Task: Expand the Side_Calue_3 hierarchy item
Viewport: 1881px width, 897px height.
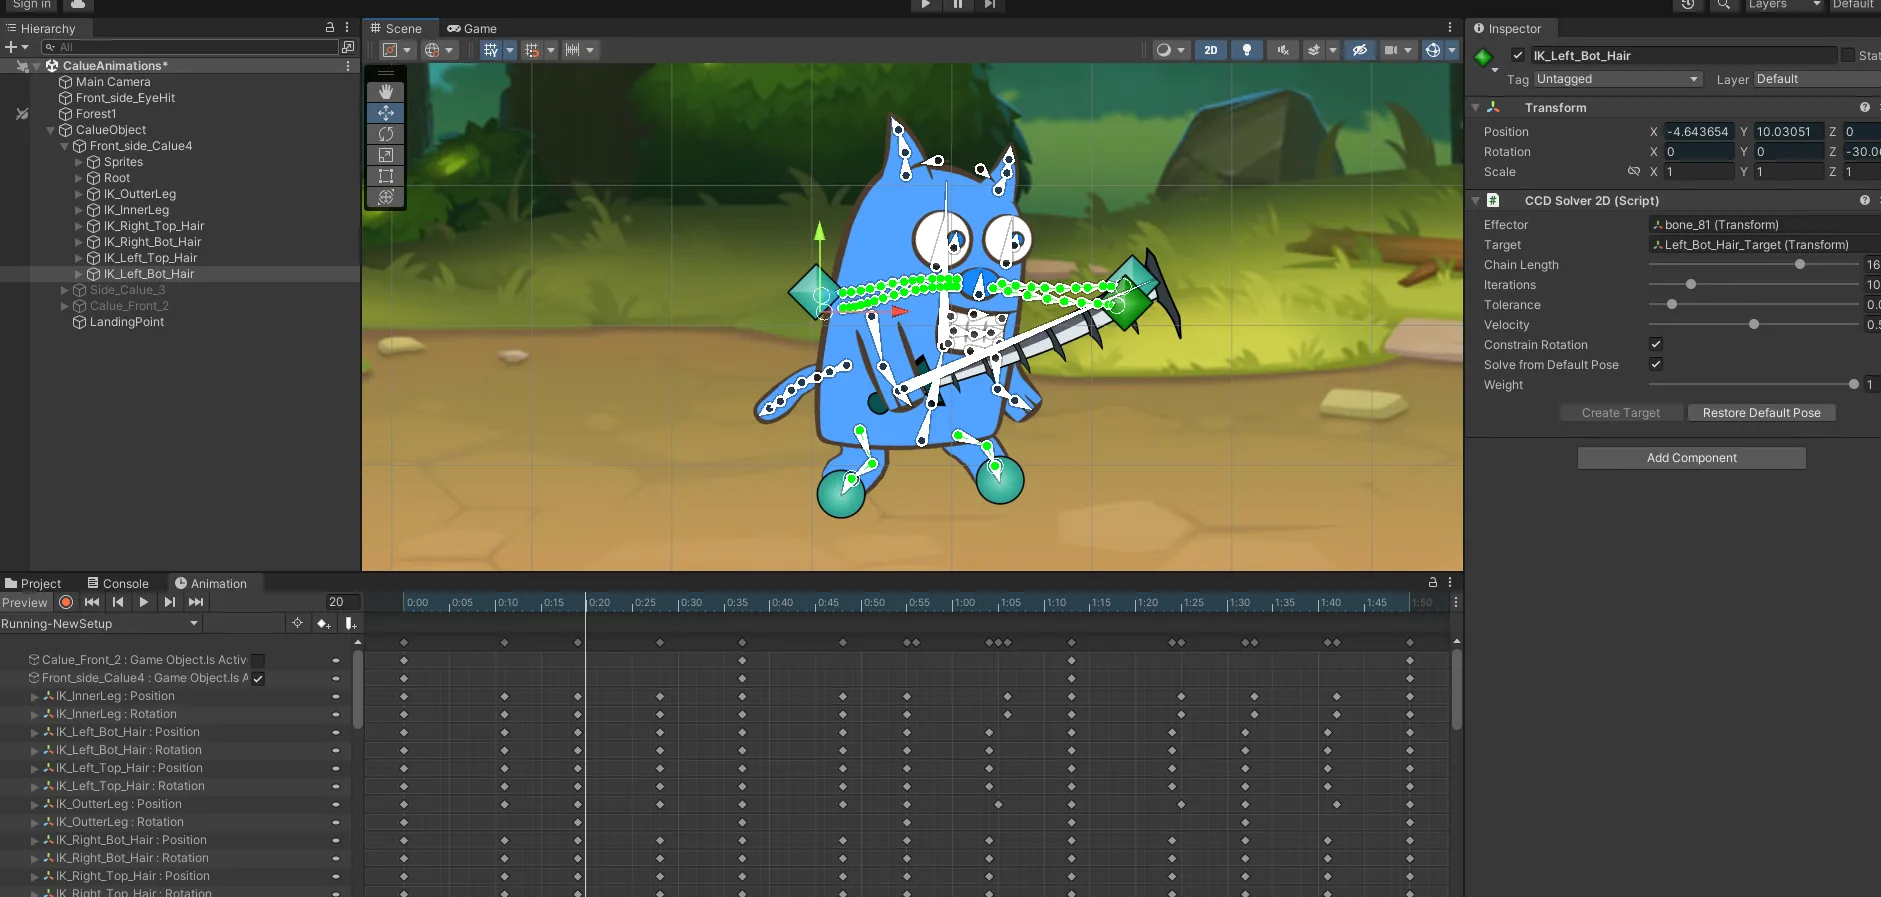Action: 65,290
